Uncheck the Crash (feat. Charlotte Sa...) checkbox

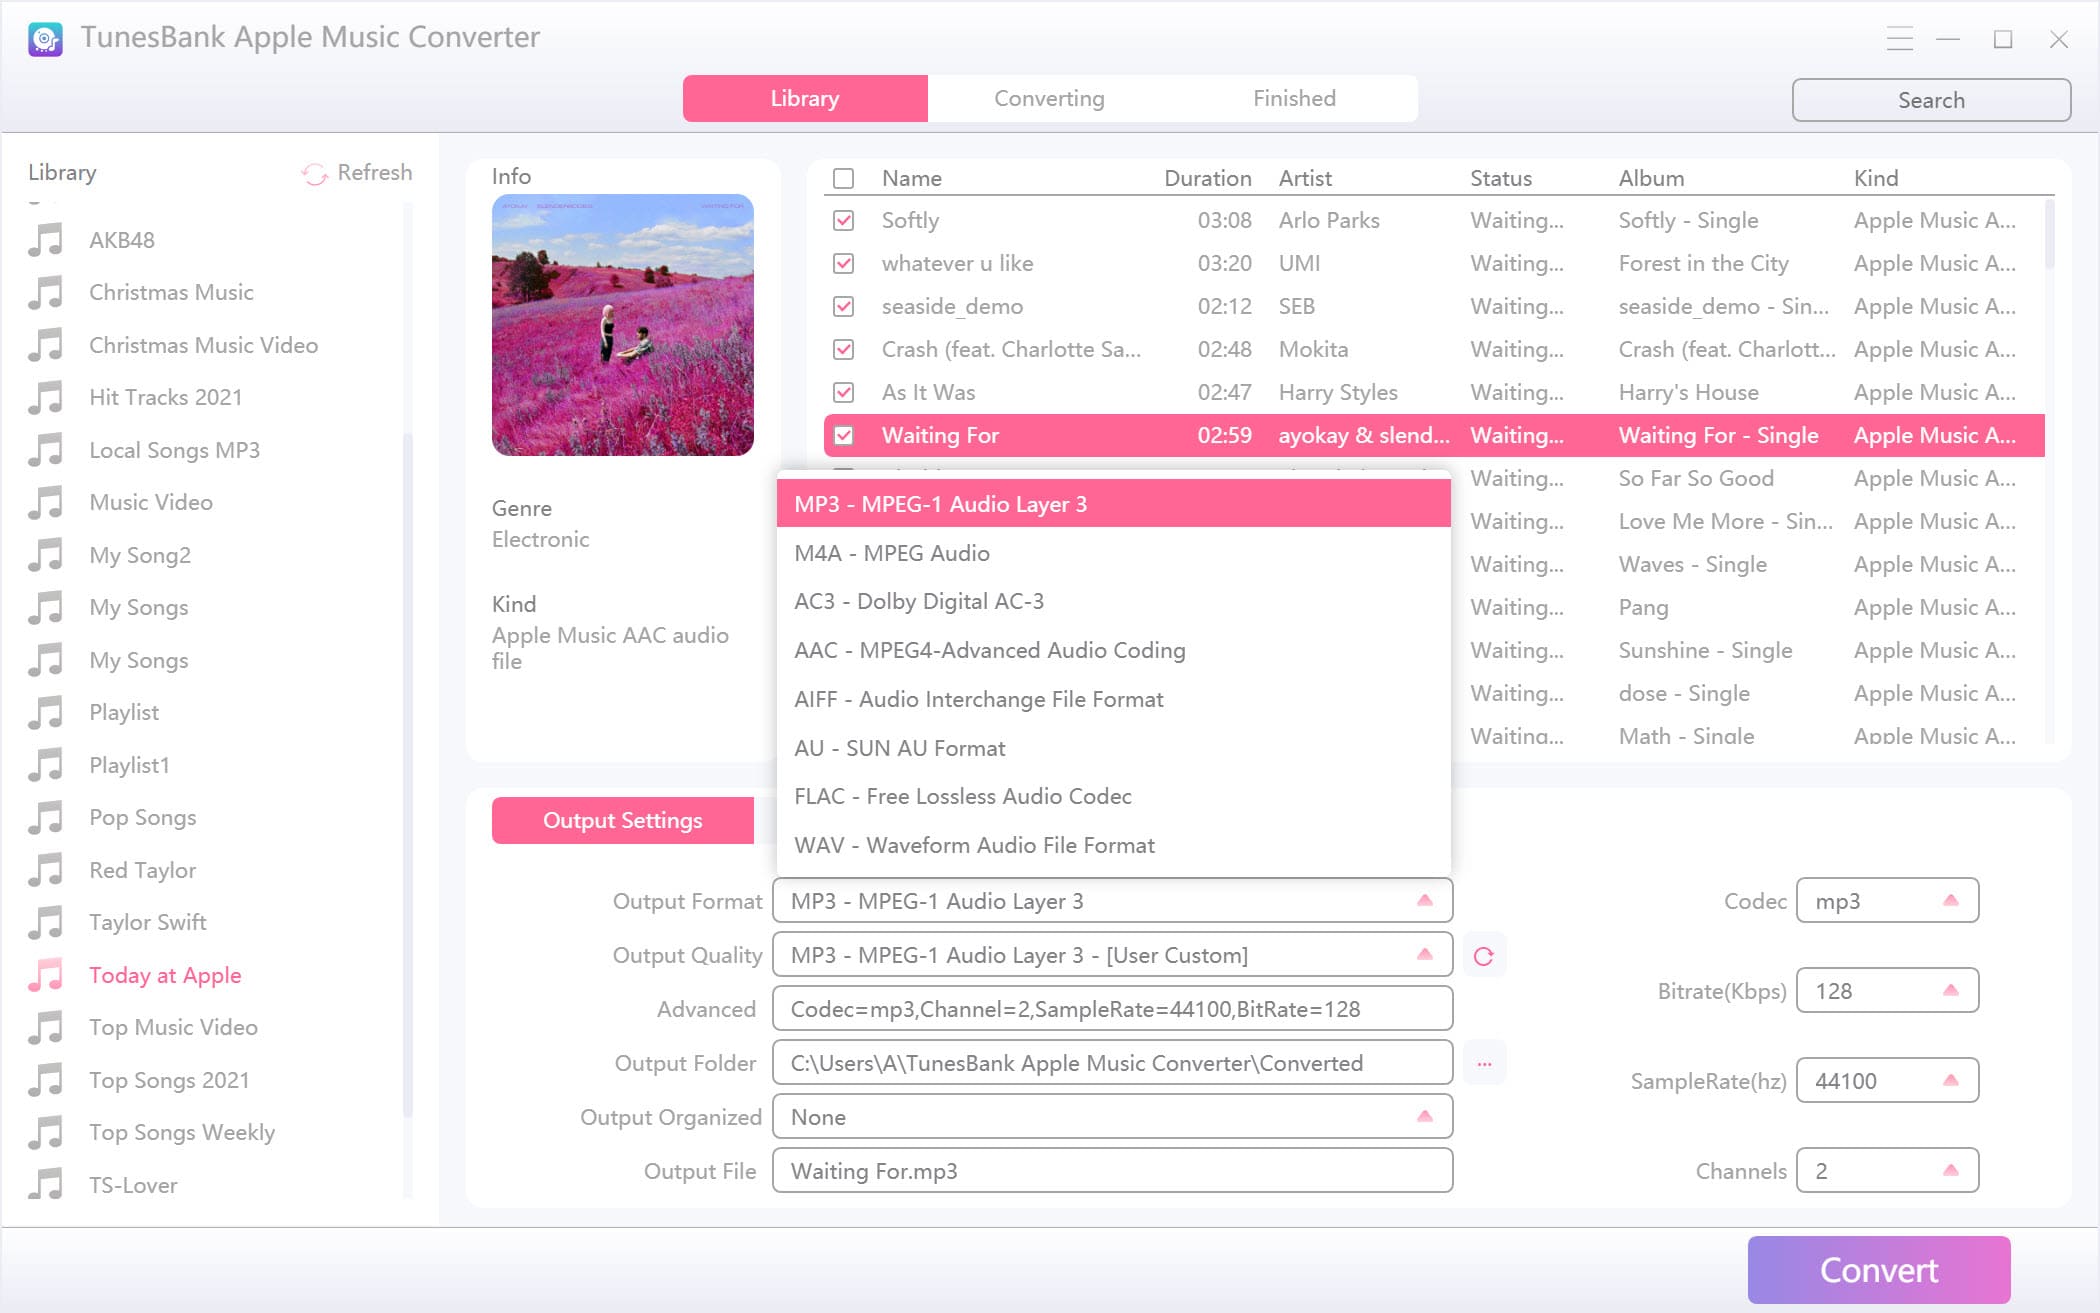tap(844, 349)
